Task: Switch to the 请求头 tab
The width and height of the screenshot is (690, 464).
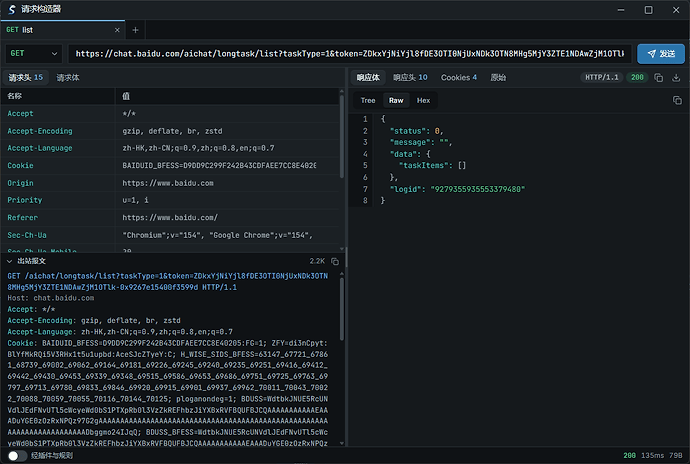Action: click(x=26, y=77)
